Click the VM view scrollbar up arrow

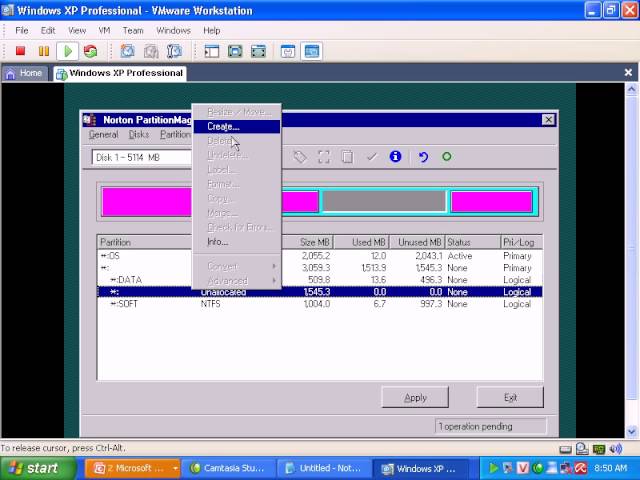[x=631, y=89]
